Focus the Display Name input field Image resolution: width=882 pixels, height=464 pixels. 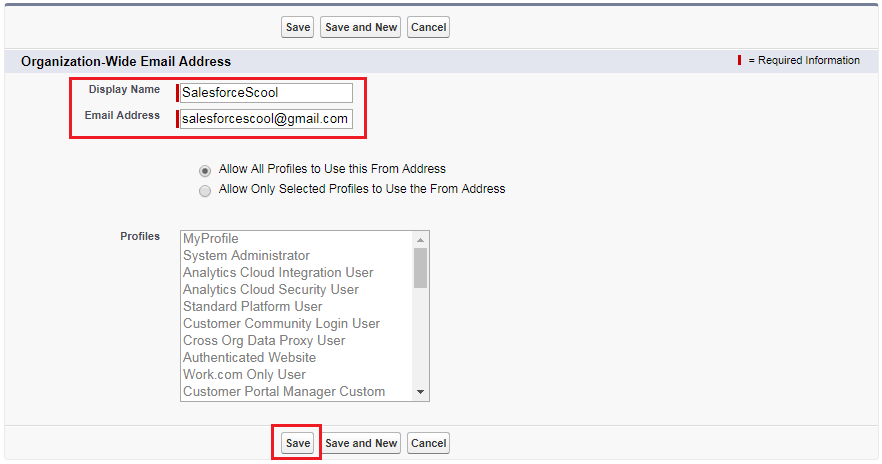(266, 93)
